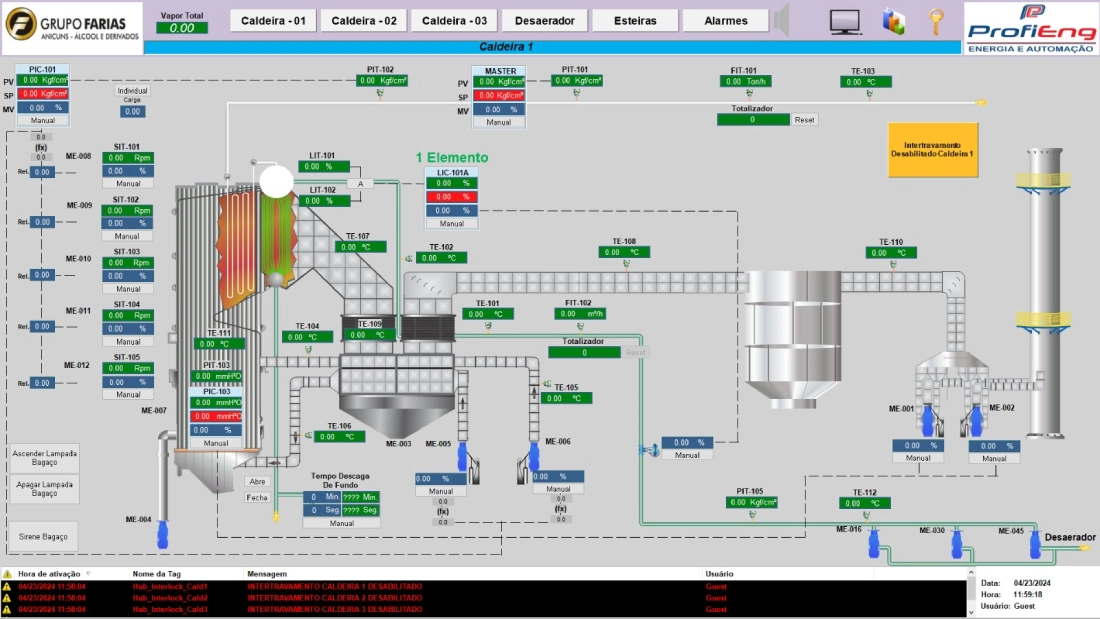Click ME-008 Rel. value field
The width and height of the screenshot is (1100, 619).
(42, 172)
